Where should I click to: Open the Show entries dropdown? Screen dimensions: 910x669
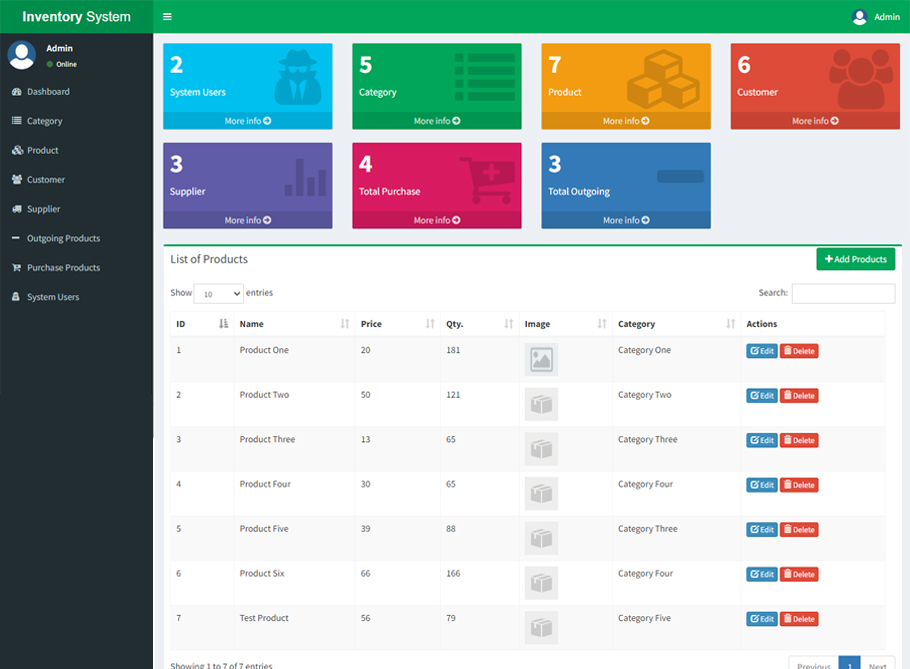[219, 292]
